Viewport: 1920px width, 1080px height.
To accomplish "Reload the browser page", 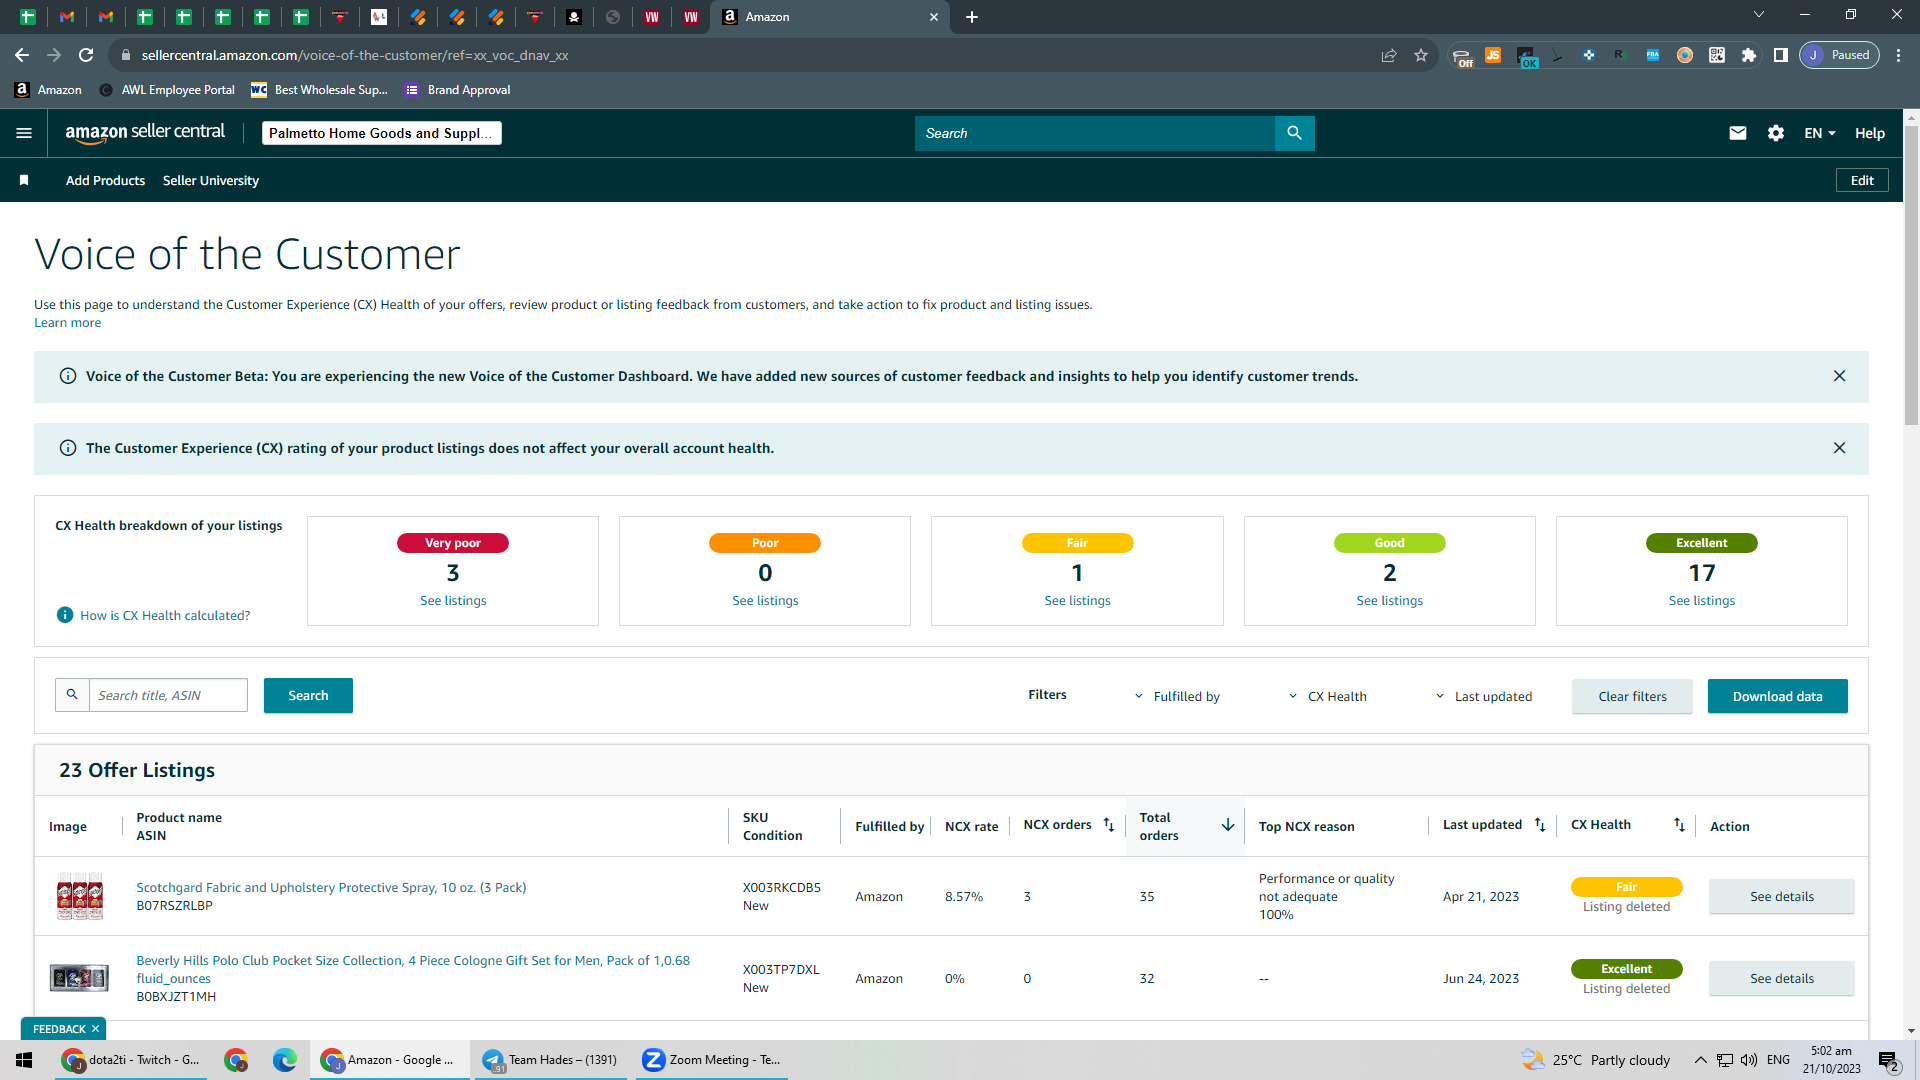I will [x=86, y=55].
